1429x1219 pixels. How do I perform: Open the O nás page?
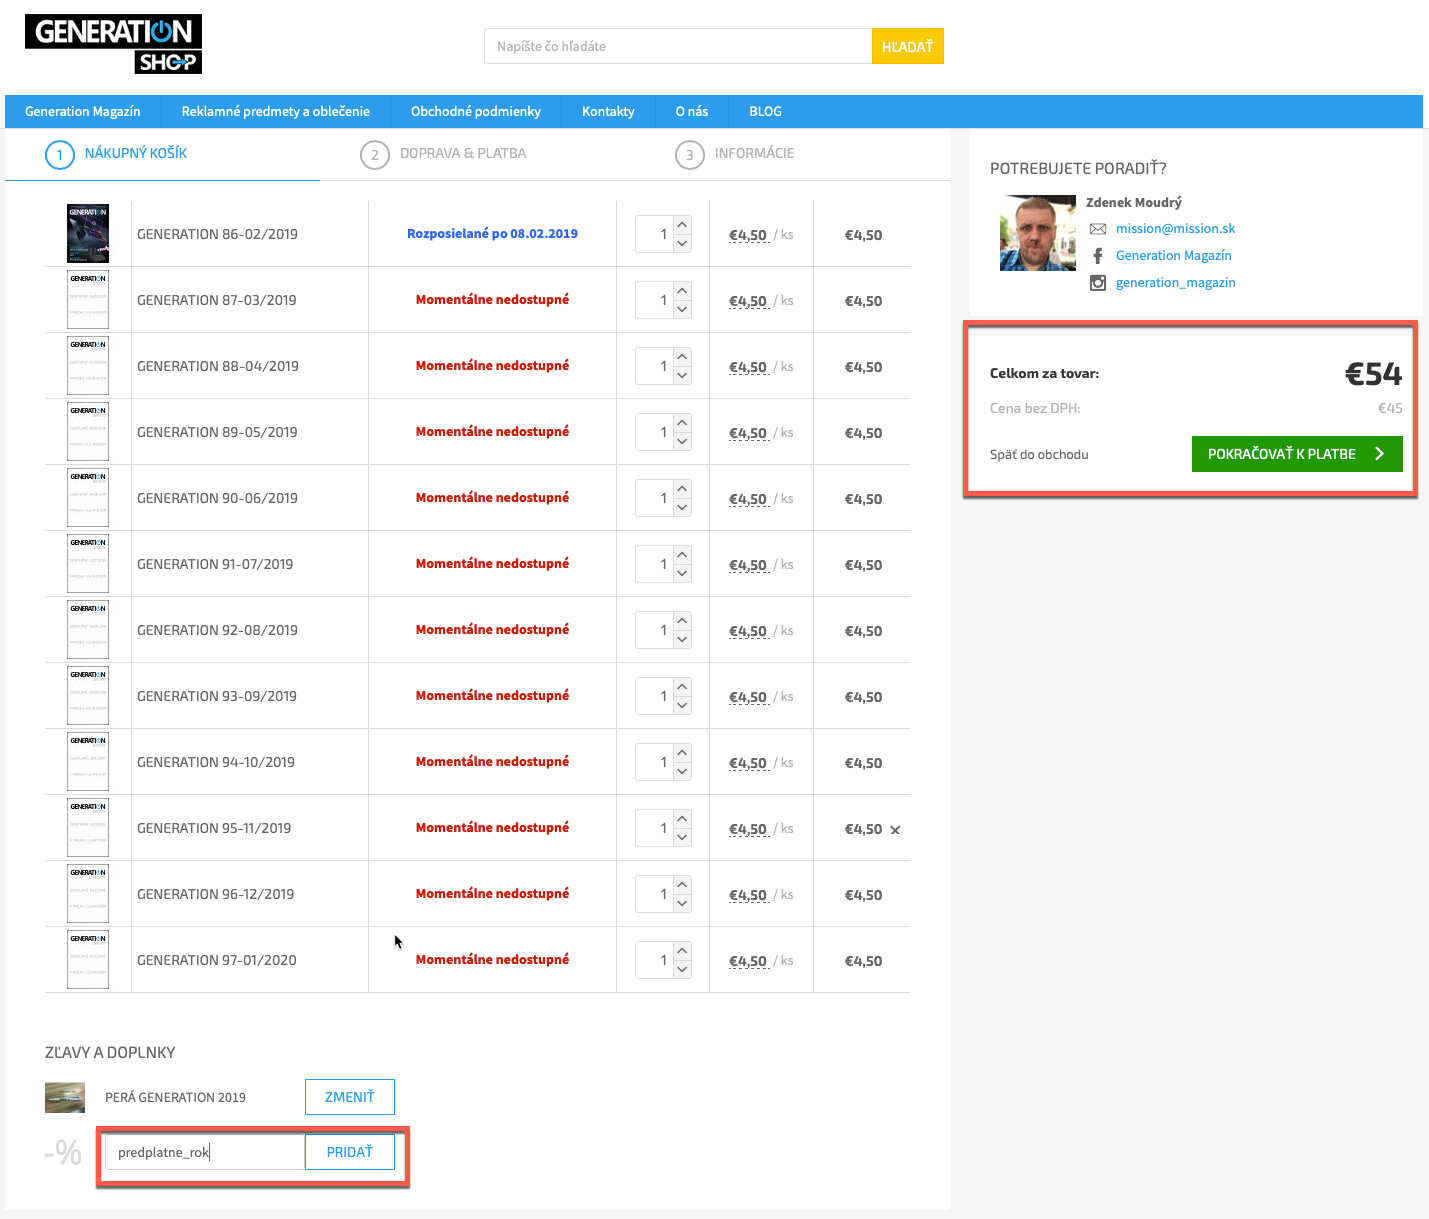[x=692, y=111]
